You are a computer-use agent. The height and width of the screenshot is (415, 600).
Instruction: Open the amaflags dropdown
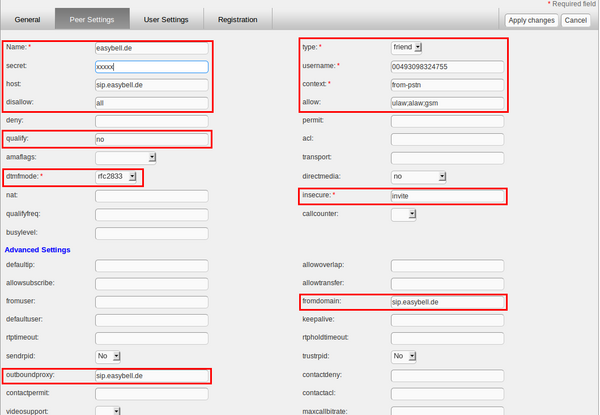126,158
